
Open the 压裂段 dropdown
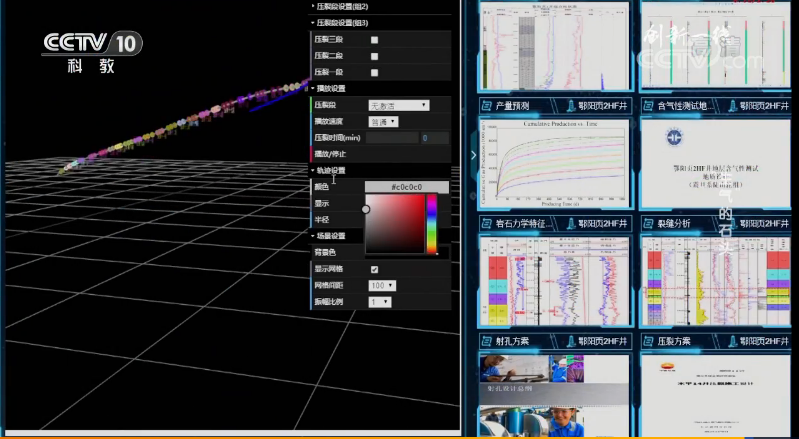click(x=399, y=105)
